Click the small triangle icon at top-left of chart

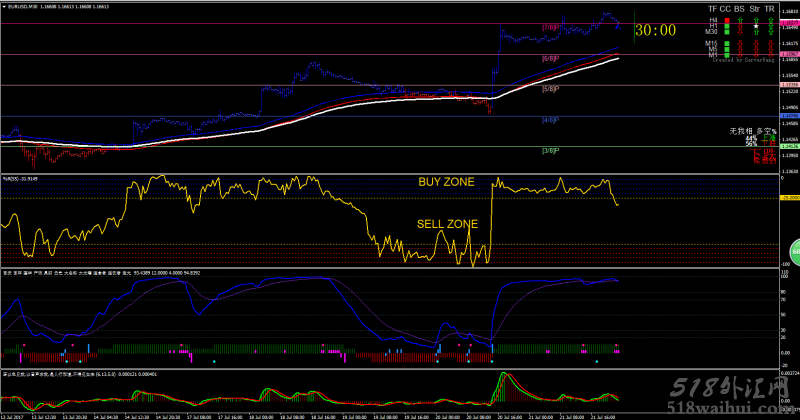pos(4,6)
